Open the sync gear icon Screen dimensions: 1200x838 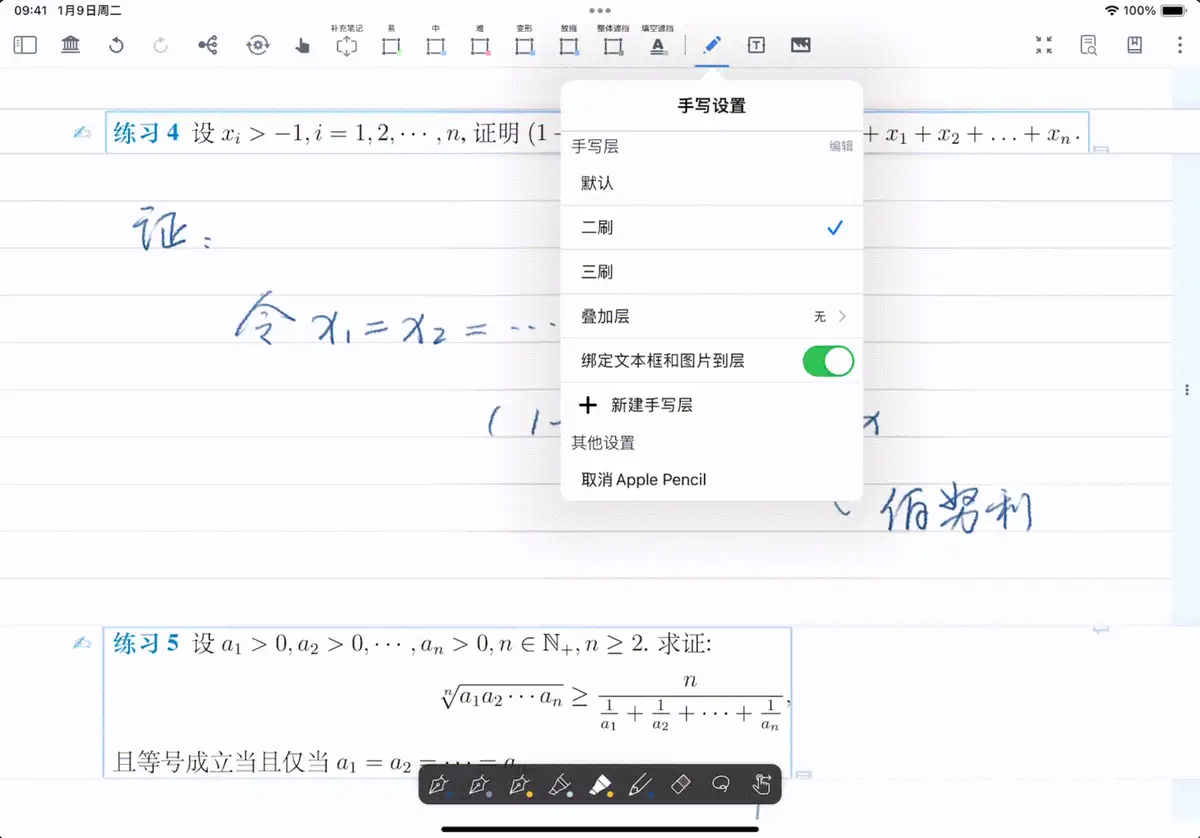(258, 45)
